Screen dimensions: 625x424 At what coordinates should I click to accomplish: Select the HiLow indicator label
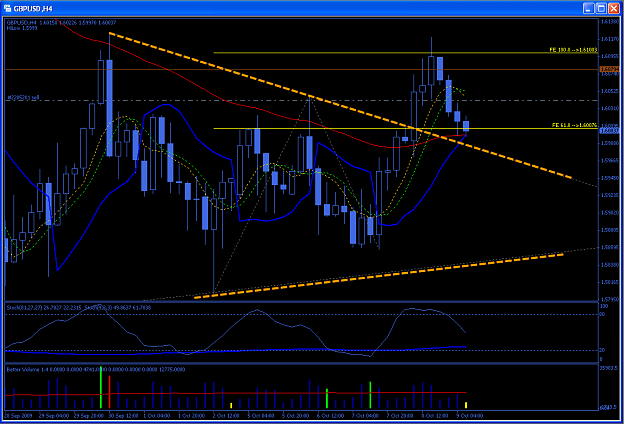20,28
